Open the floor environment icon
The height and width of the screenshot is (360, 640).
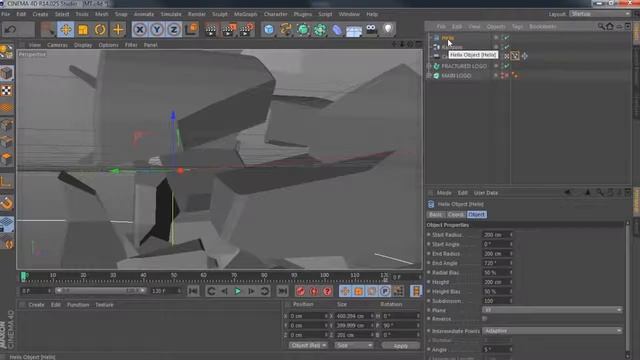click(x=354, y=30)
